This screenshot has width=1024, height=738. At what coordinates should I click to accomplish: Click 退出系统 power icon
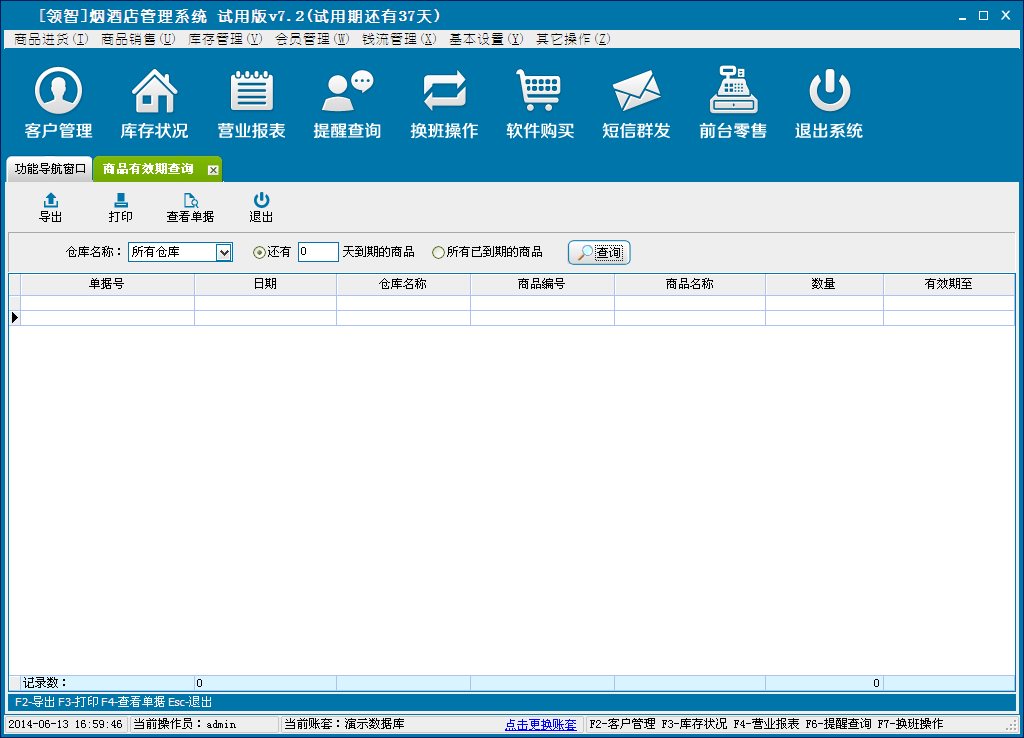(x=829, y=92)
